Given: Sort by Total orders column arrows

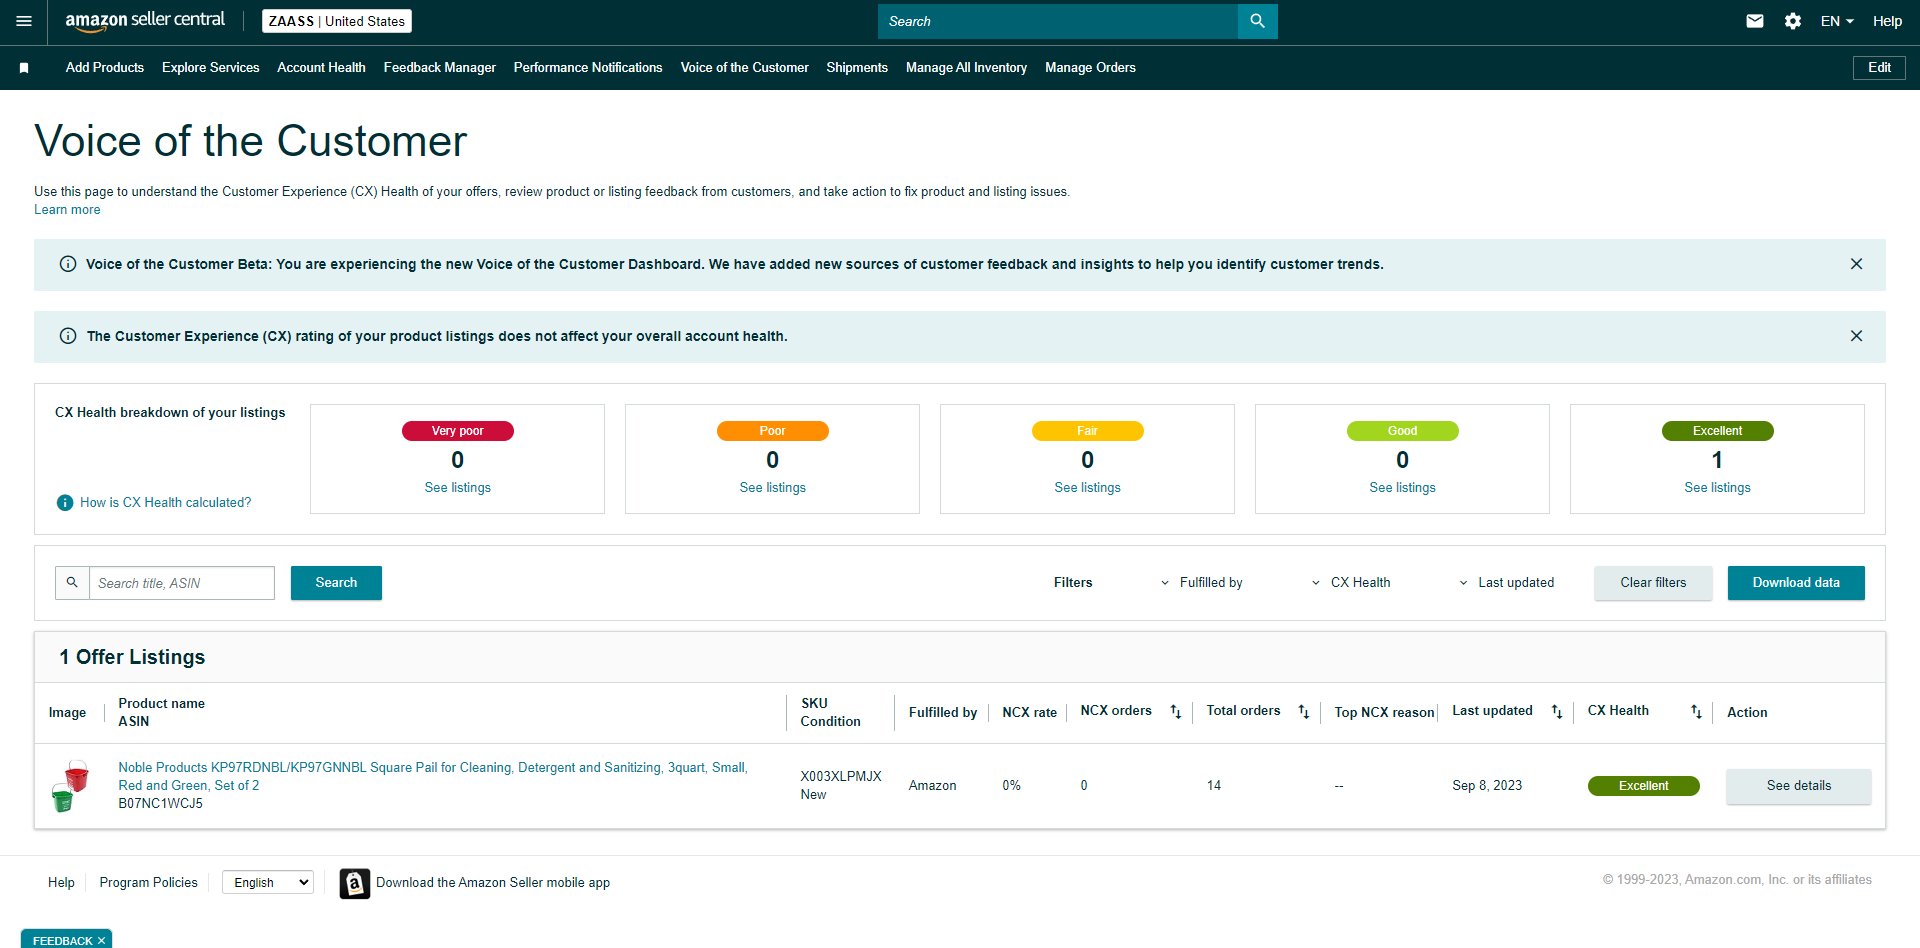Looking at the screenshot, I should 1304,712.
